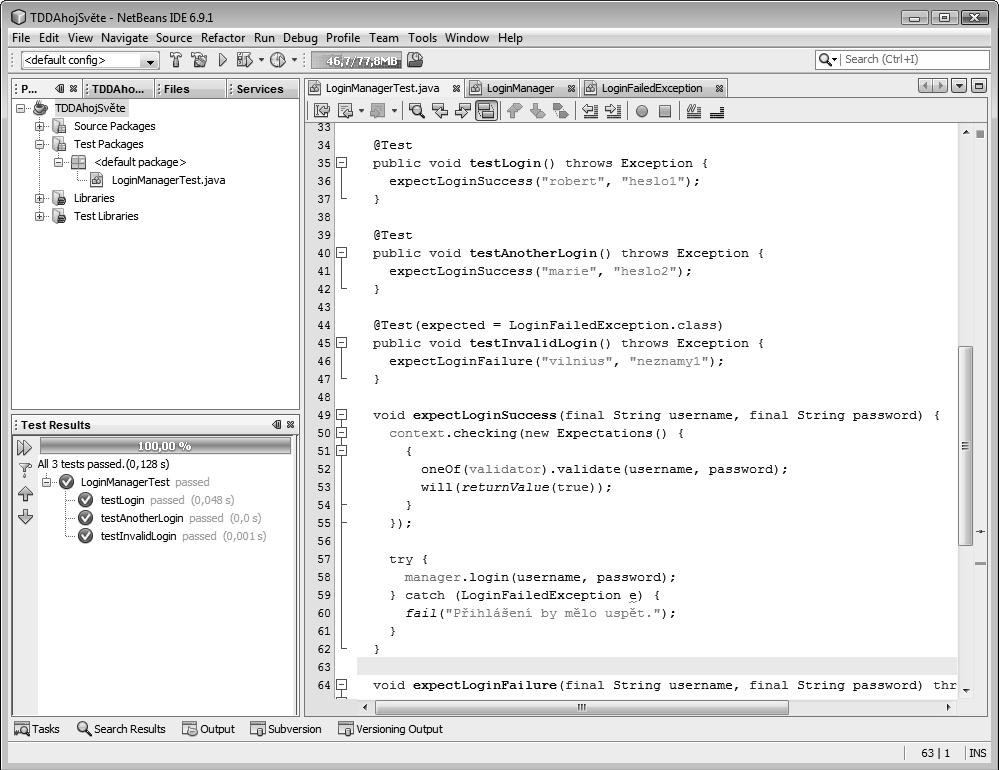The width and height of the screenshot is (999, 770).
Task: Run the main project with the play icon
Action: 222,60
